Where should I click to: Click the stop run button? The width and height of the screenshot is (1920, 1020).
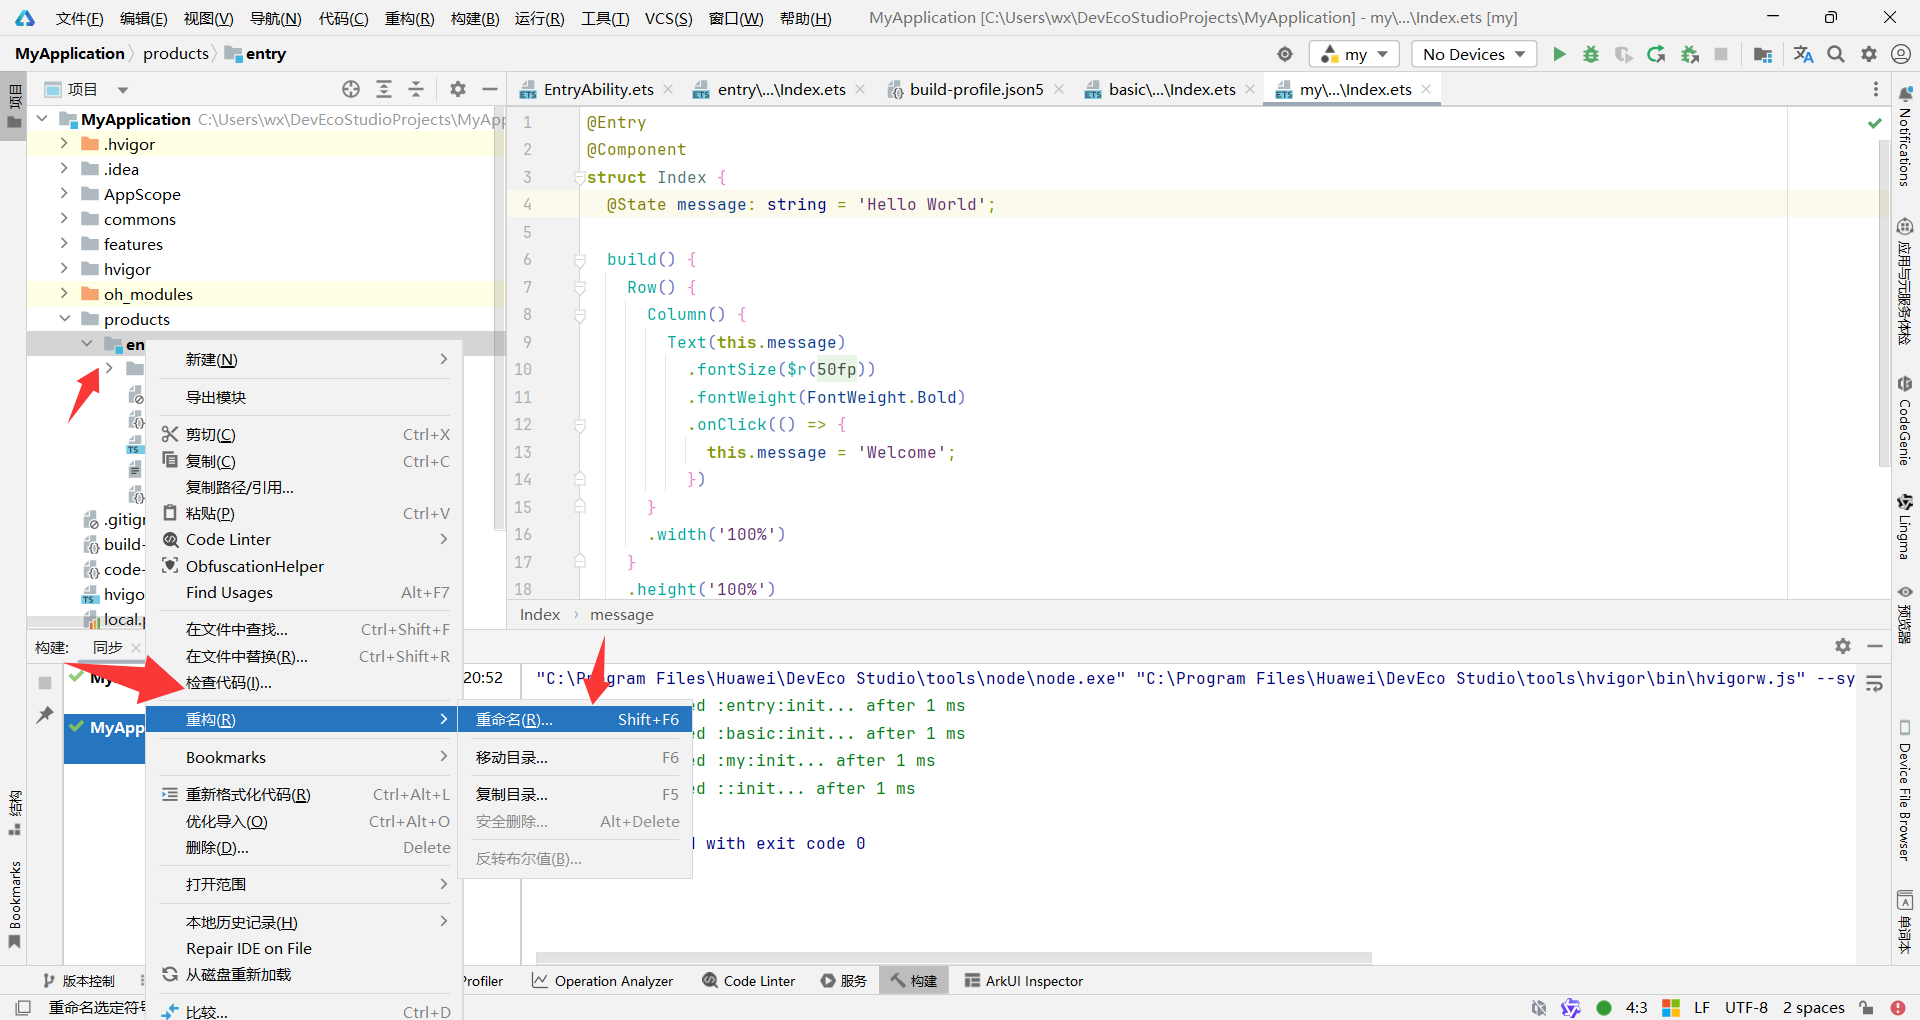pos(1721,54)
